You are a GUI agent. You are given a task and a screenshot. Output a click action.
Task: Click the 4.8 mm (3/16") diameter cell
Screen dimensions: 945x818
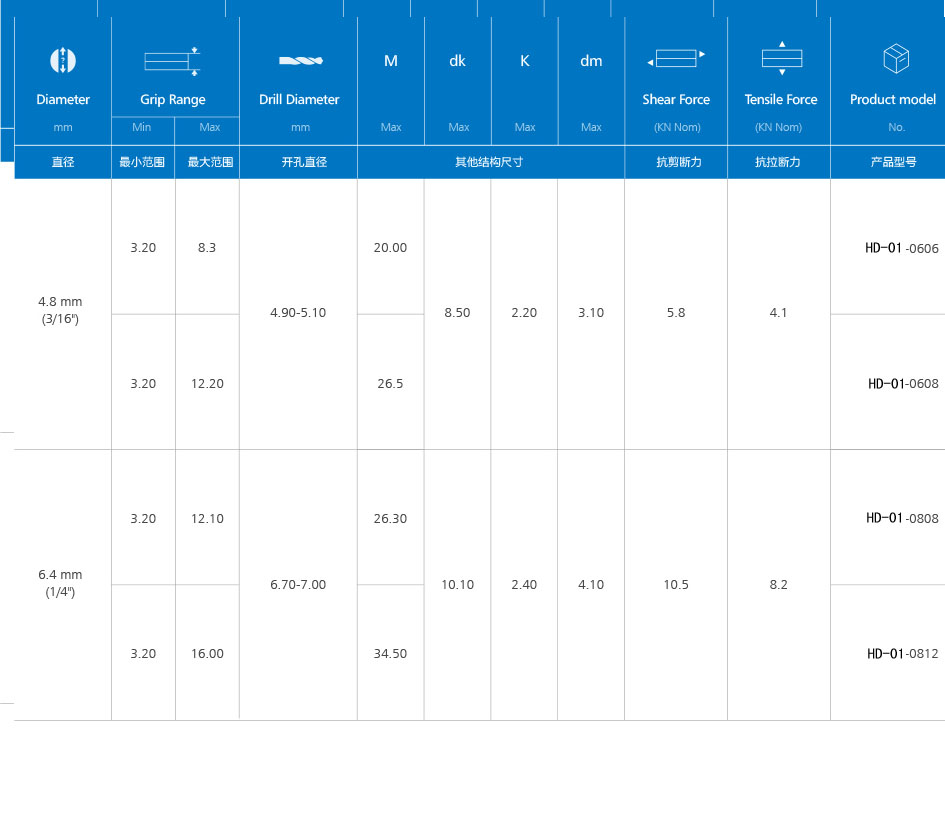60,309
